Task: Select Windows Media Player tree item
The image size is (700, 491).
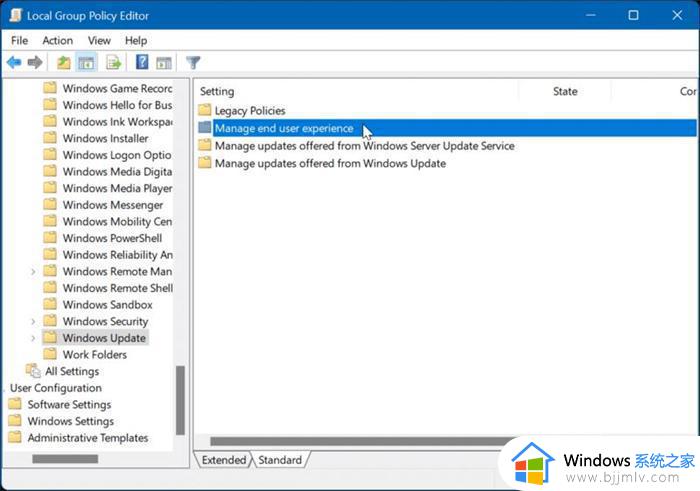Action: pos(117,188)
